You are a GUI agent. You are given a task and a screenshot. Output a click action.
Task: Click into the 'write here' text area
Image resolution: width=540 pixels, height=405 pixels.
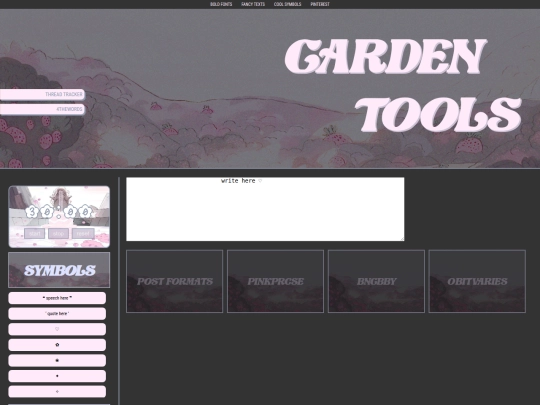[x=265, y=209]
